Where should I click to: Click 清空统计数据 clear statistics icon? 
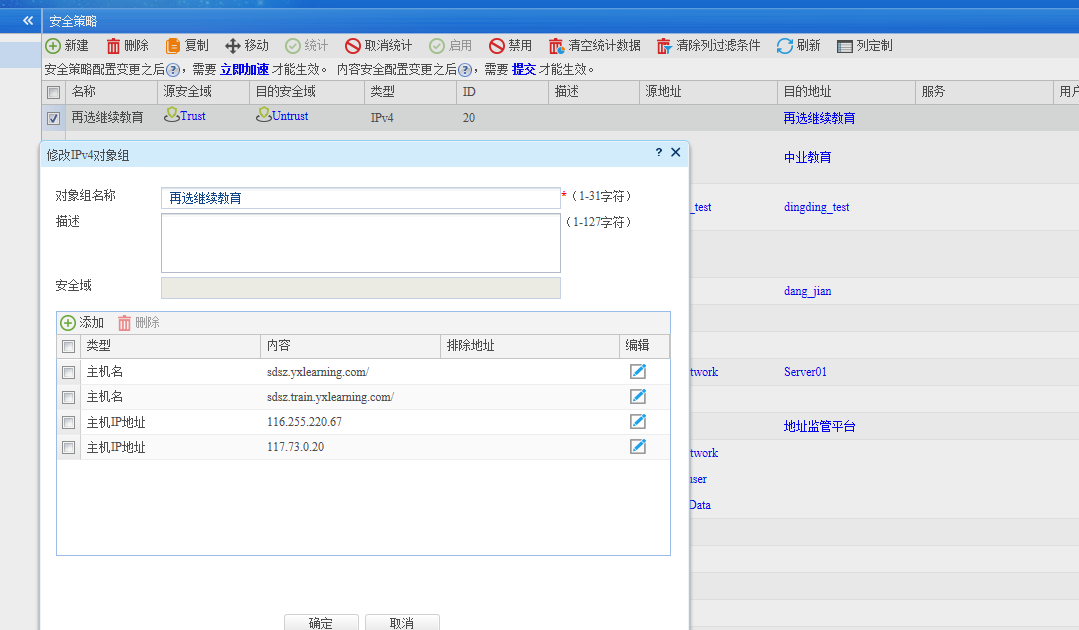pos(556,46)
